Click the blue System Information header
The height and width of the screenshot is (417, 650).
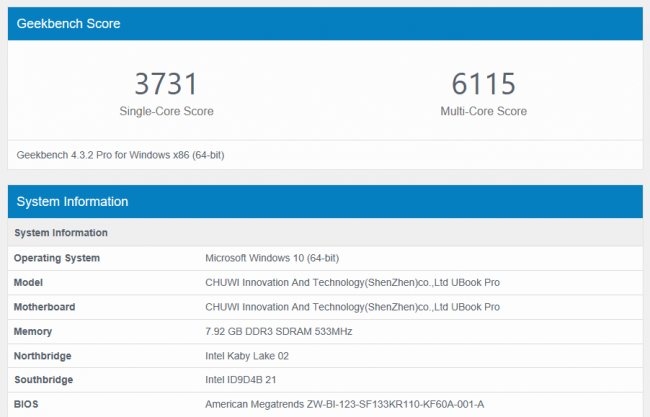pyautogui.click(x=325, y=201)
